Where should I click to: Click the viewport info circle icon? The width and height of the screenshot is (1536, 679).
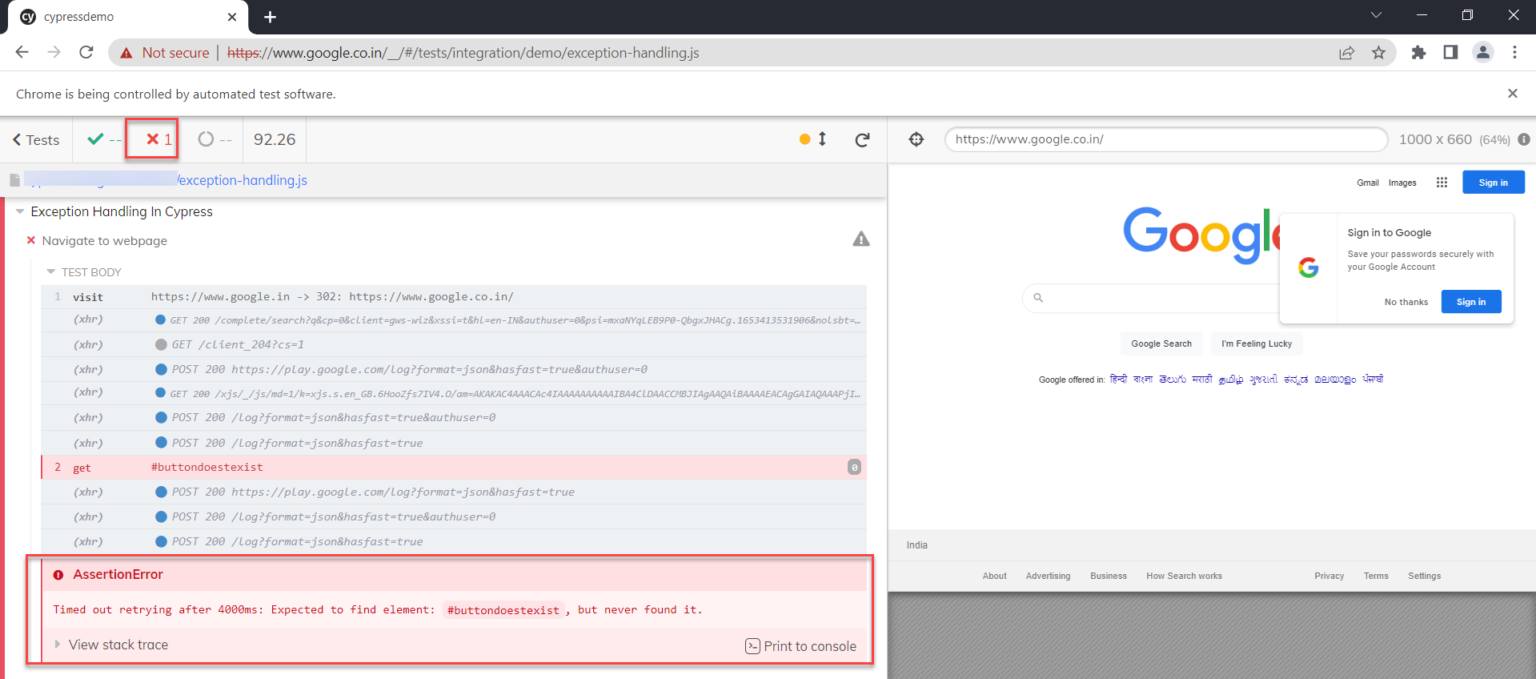pos(1525,140)
